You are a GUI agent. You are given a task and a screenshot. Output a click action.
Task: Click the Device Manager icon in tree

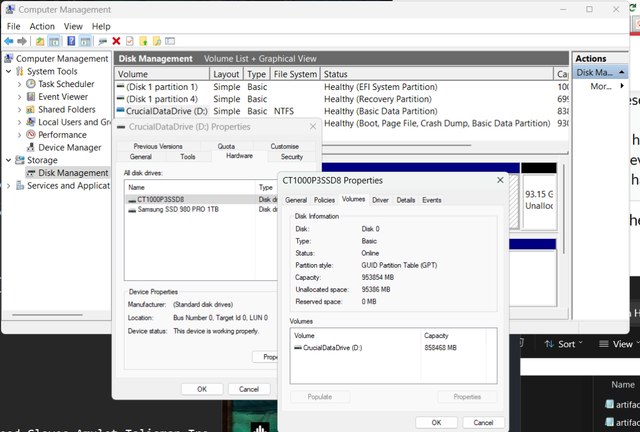[31, 147]
